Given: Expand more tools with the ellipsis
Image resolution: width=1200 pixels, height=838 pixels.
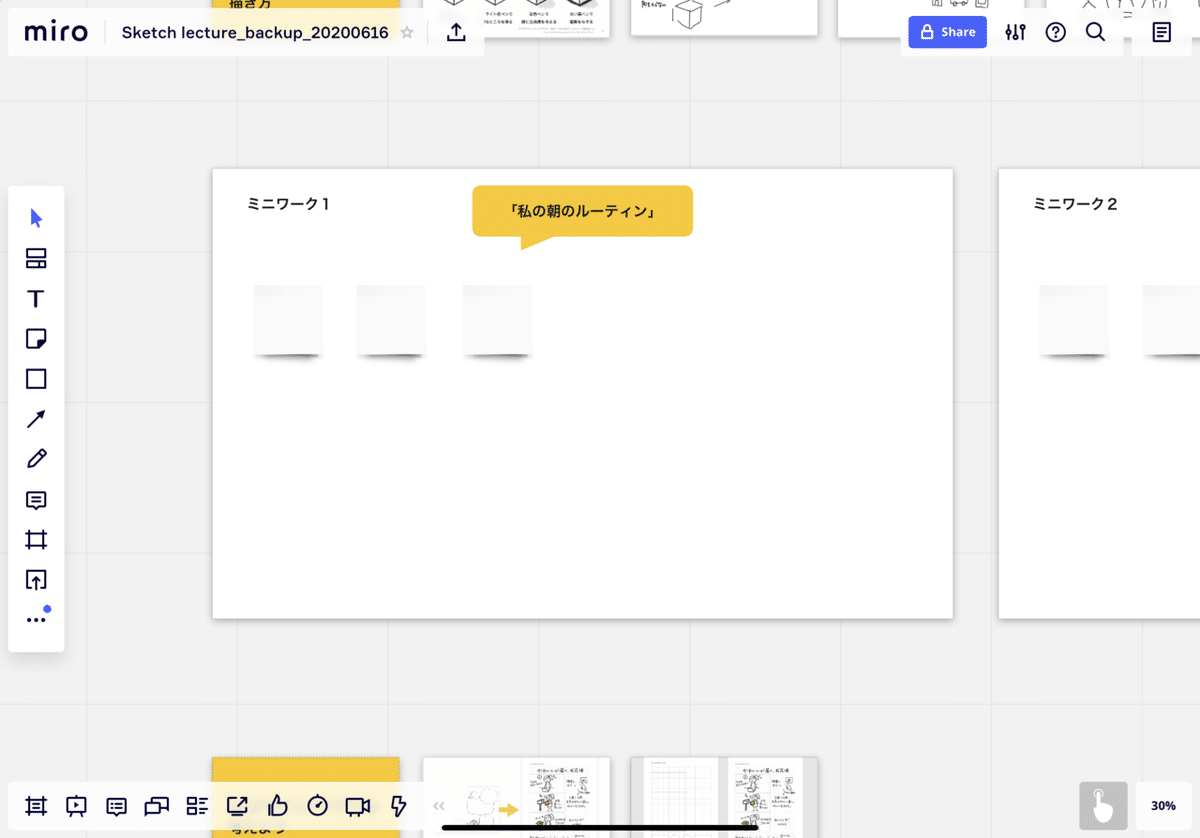Looking at the screenshot, I should tap(36, 617).
